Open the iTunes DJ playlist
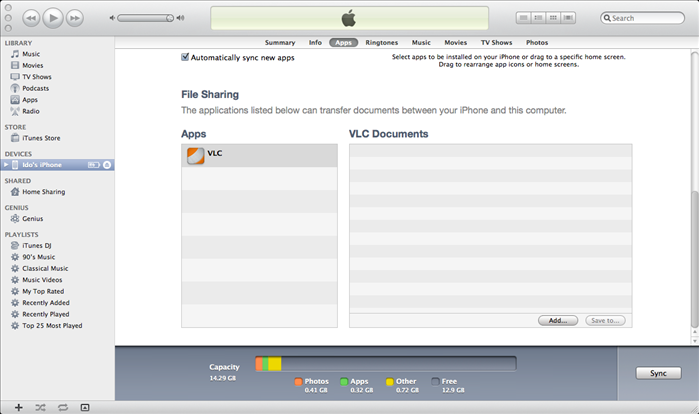The image size is (699, 414). click(x=37, y=246)
